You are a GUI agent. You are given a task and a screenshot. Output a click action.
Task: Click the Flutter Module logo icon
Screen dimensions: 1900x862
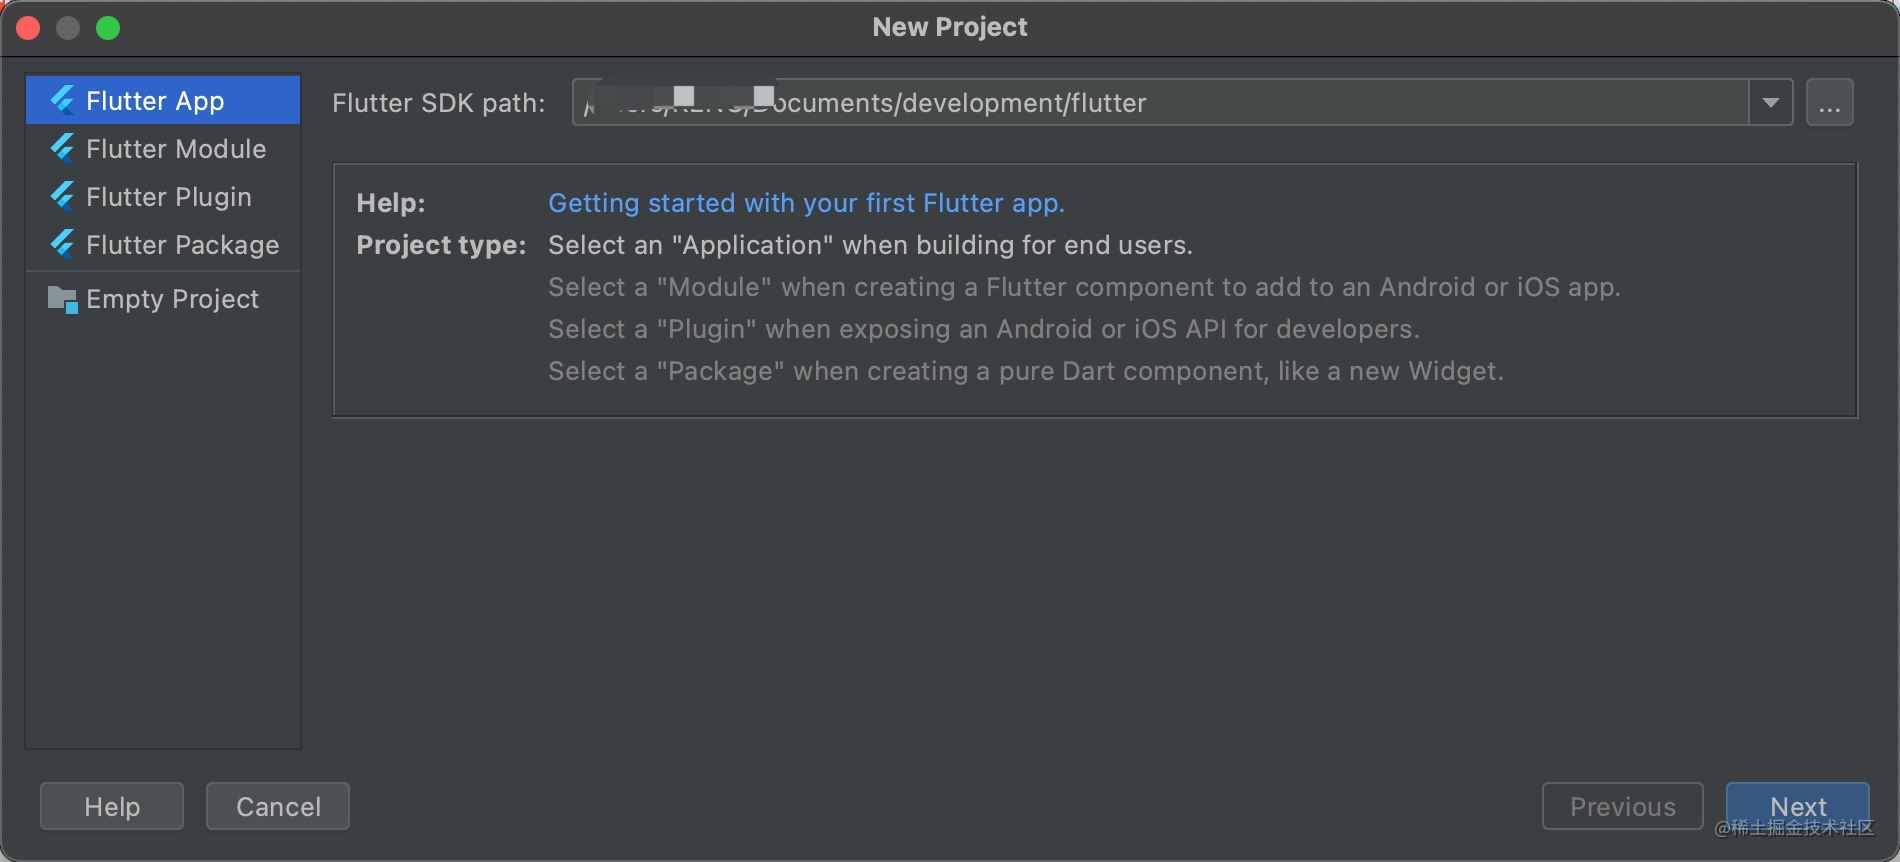pyautogui.click(x=63, y=148)
